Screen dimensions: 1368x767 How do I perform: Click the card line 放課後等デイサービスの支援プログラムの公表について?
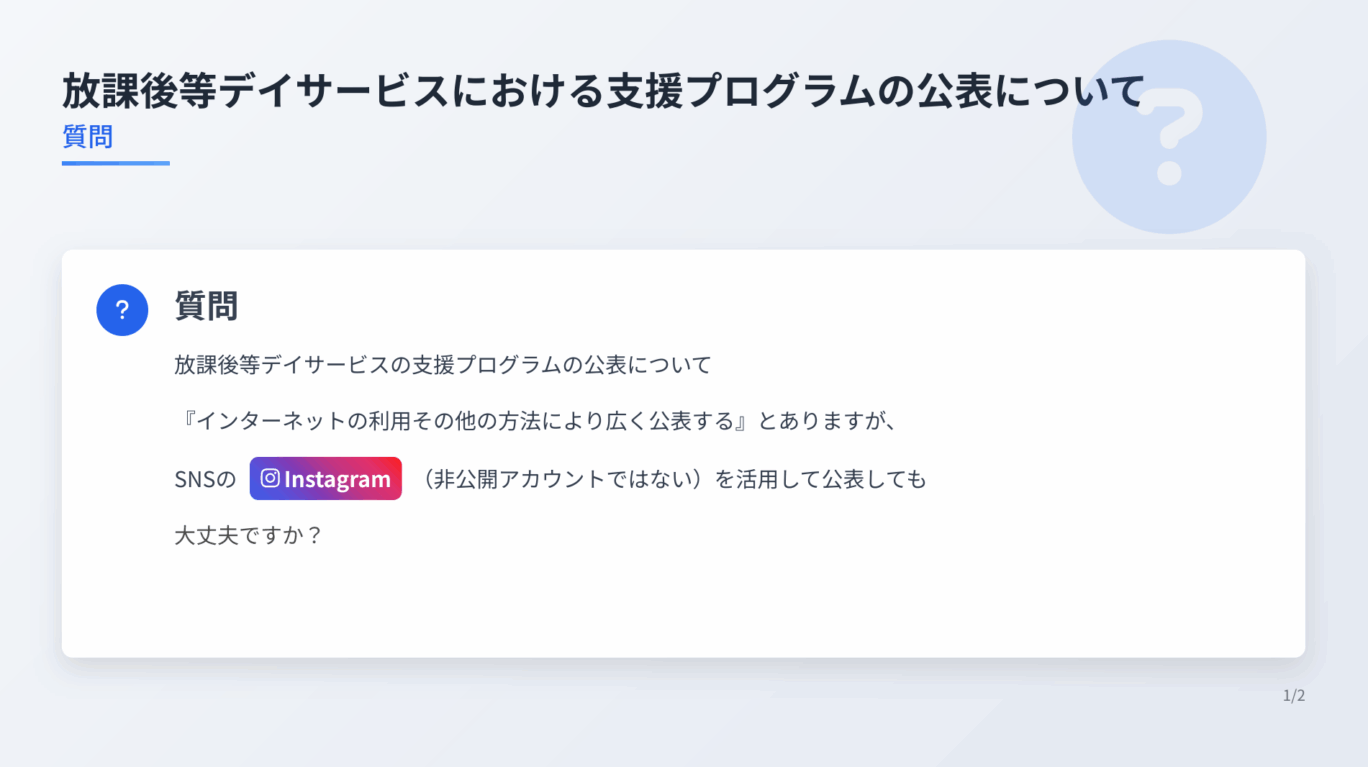[x=442, y=364]
